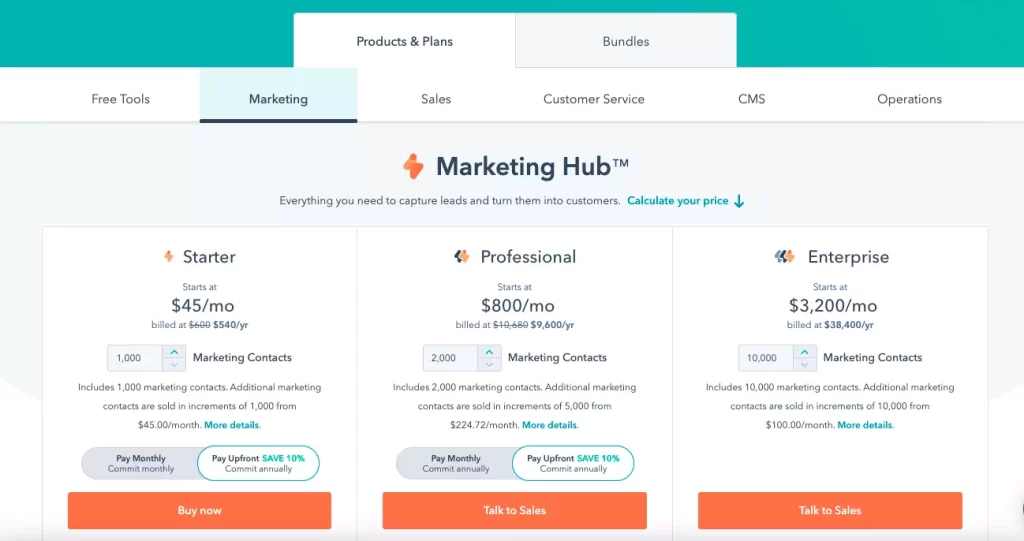Screen dimensions: 1024x541
Task: Click the Enterprise marketing contacts number field
Action: coord(766,358)
